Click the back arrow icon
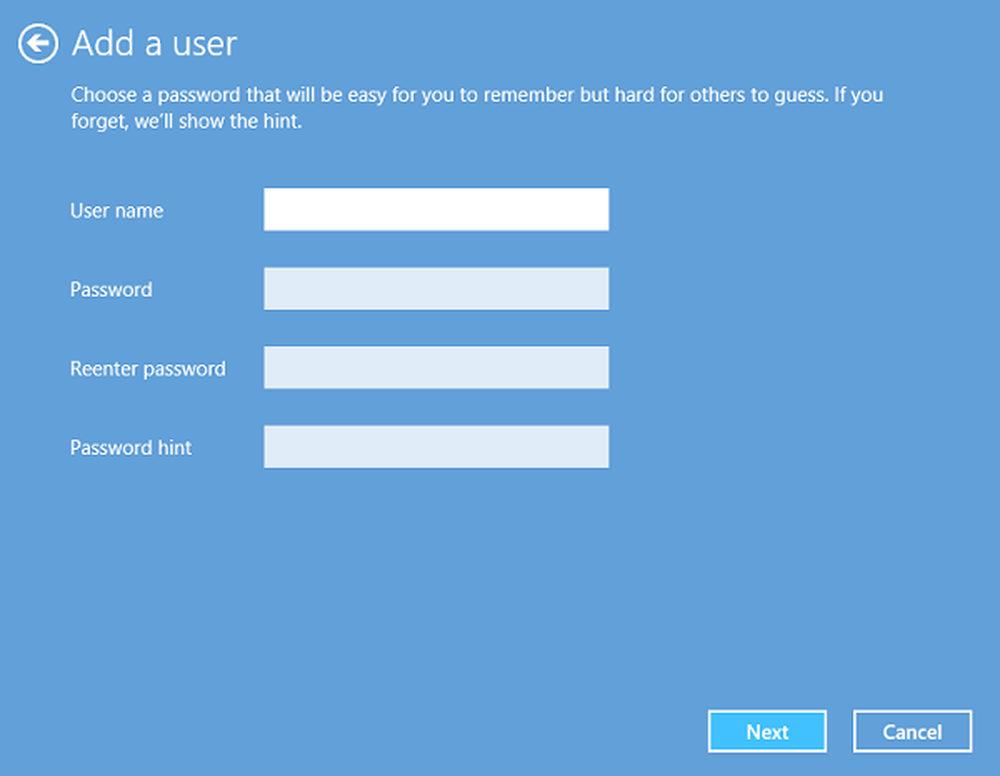This screenshot has width=1000, height=776. [38, 44]
